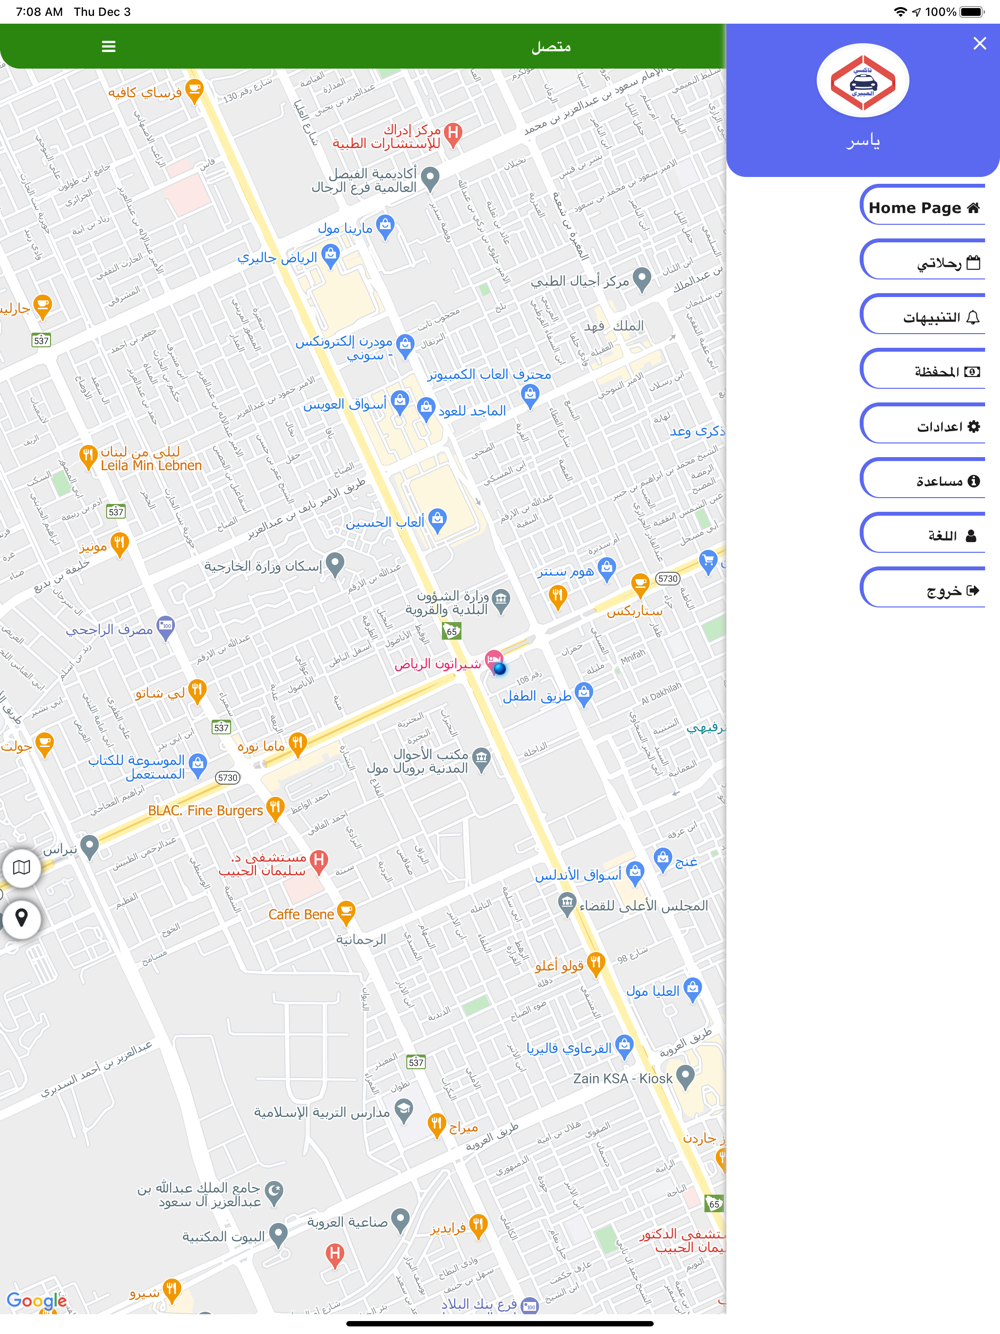This screenshot has width=1000, height=1334.
Task: Tap the مونيز restaurant marker
Action: click(x=120, y=544)
